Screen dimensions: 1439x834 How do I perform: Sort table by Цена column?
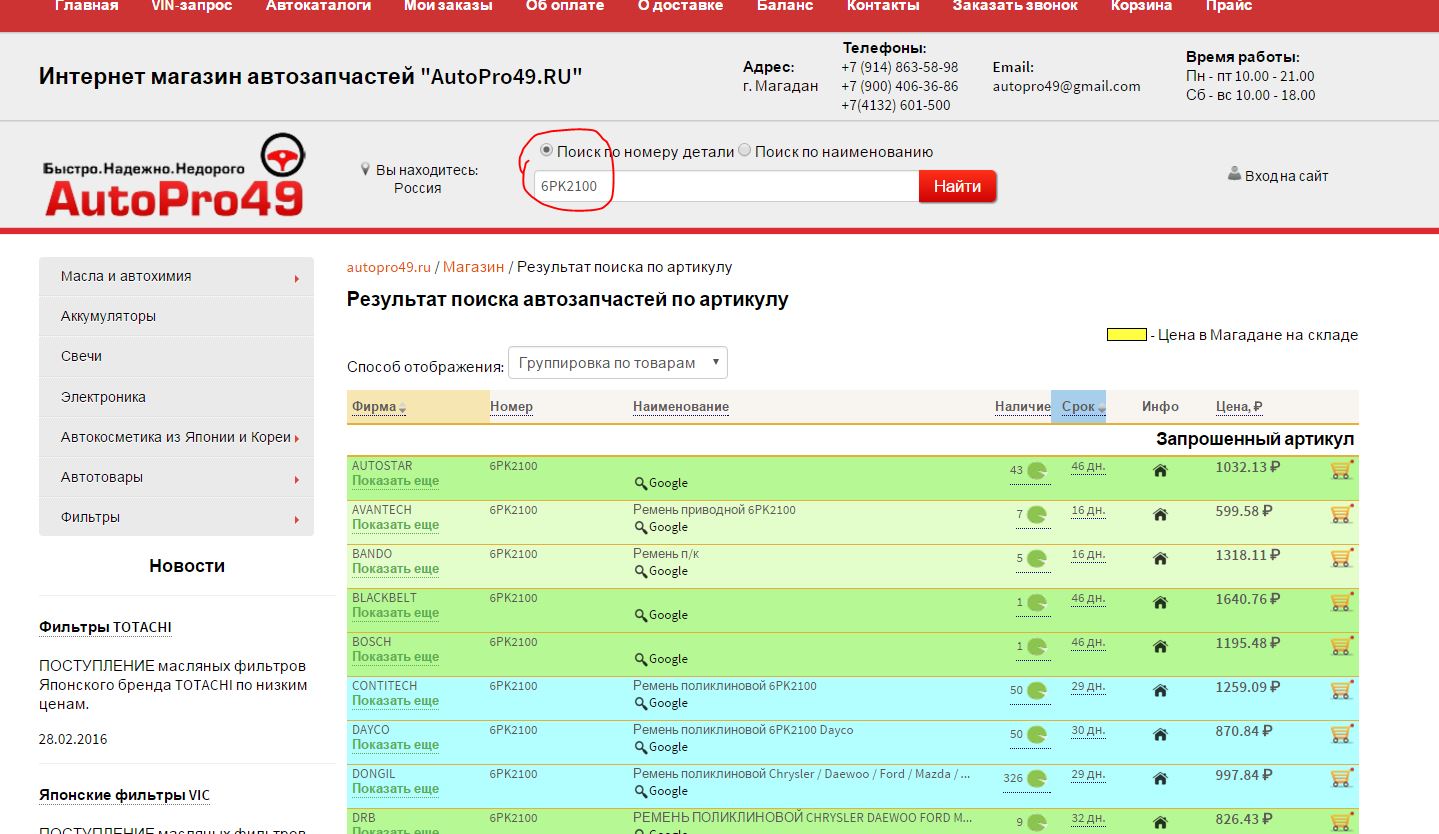[x=1239, y=407]
